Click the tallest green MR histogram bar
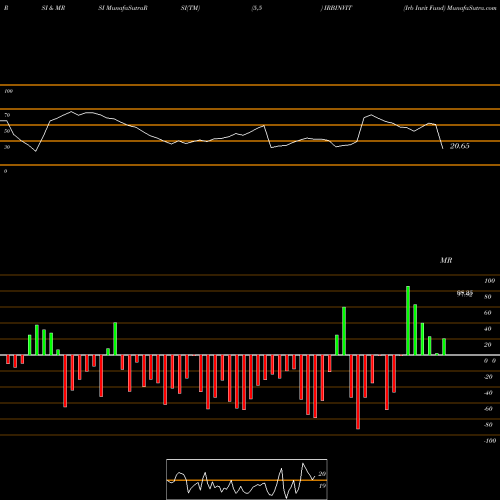The height and width of the screenshot is (500, 500). point(408,320)
